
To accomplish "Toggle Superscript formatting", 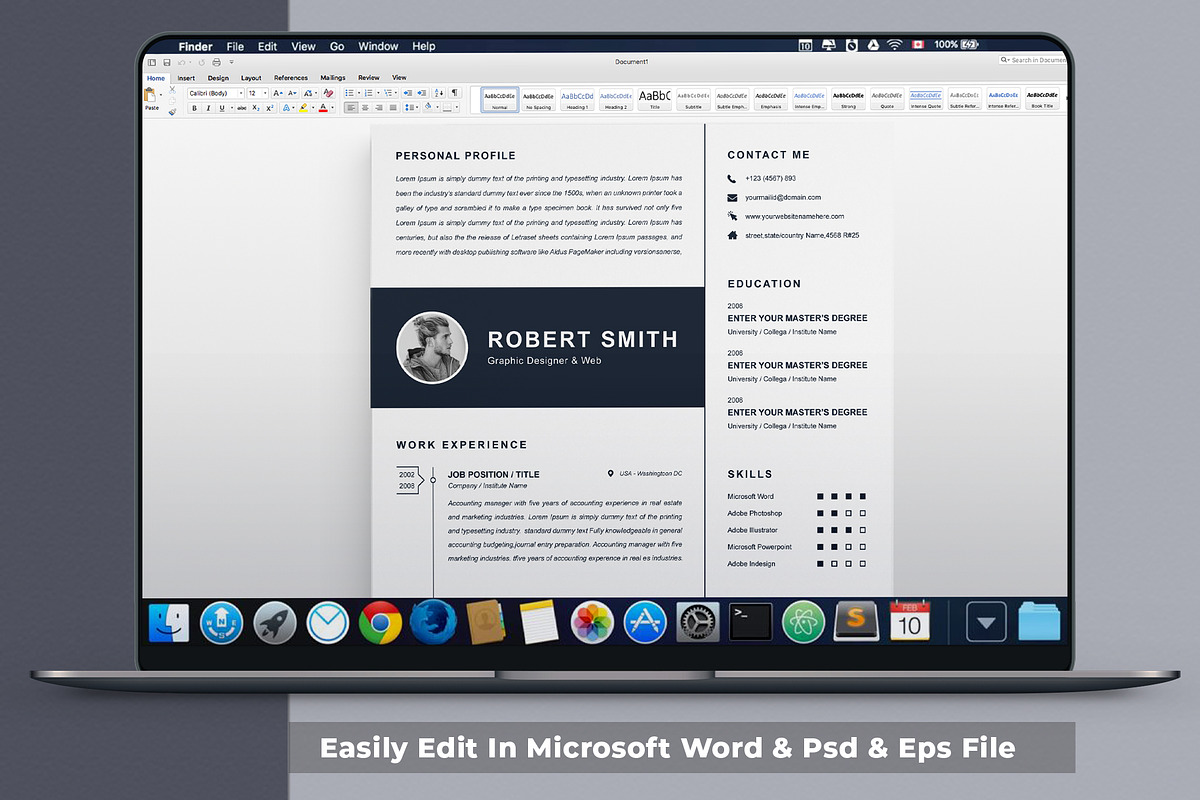I will click(270, 108).
